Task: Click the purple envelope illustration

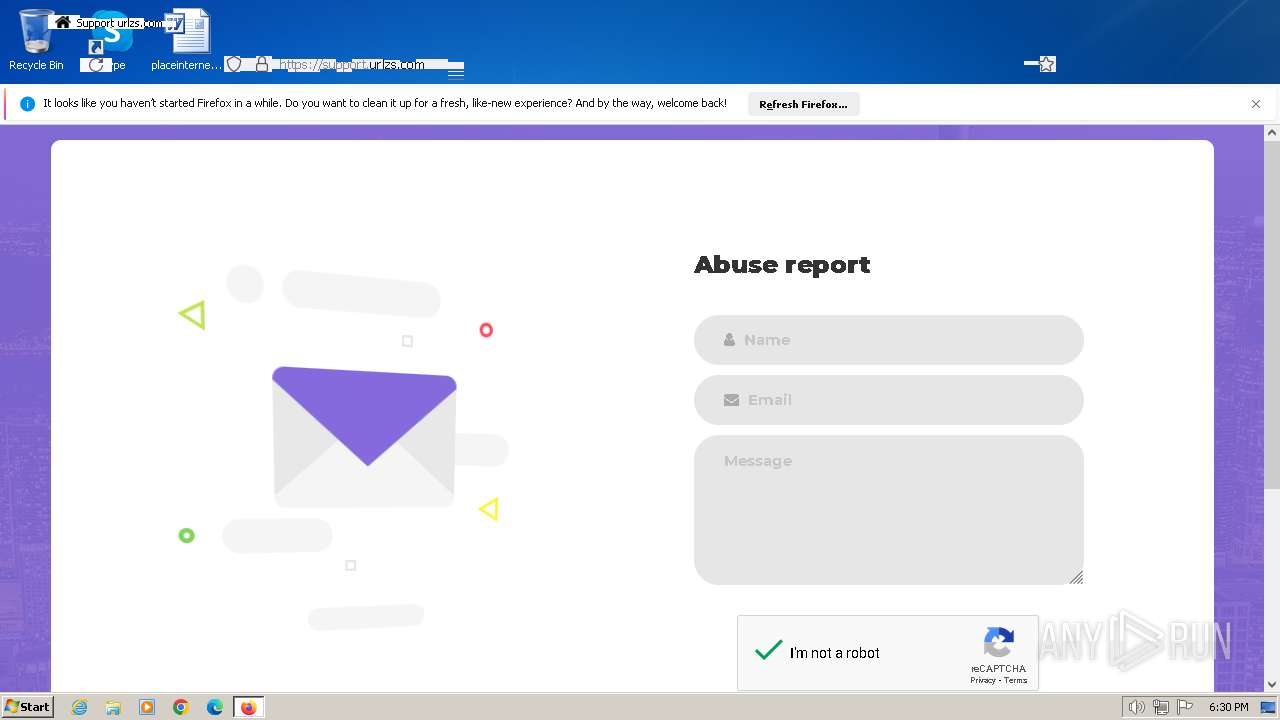Action: (x=364, y=436)
